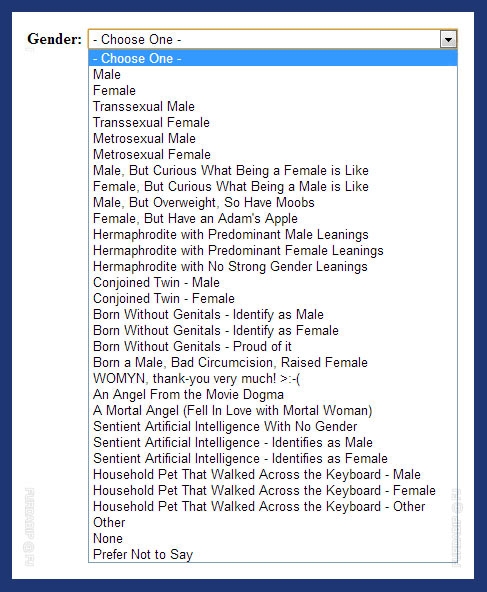The width and height of the screenshot is (487, 592).
Task: Choose 'Female, But Have an Adam's Apple'
Action: tap(273, 218)
